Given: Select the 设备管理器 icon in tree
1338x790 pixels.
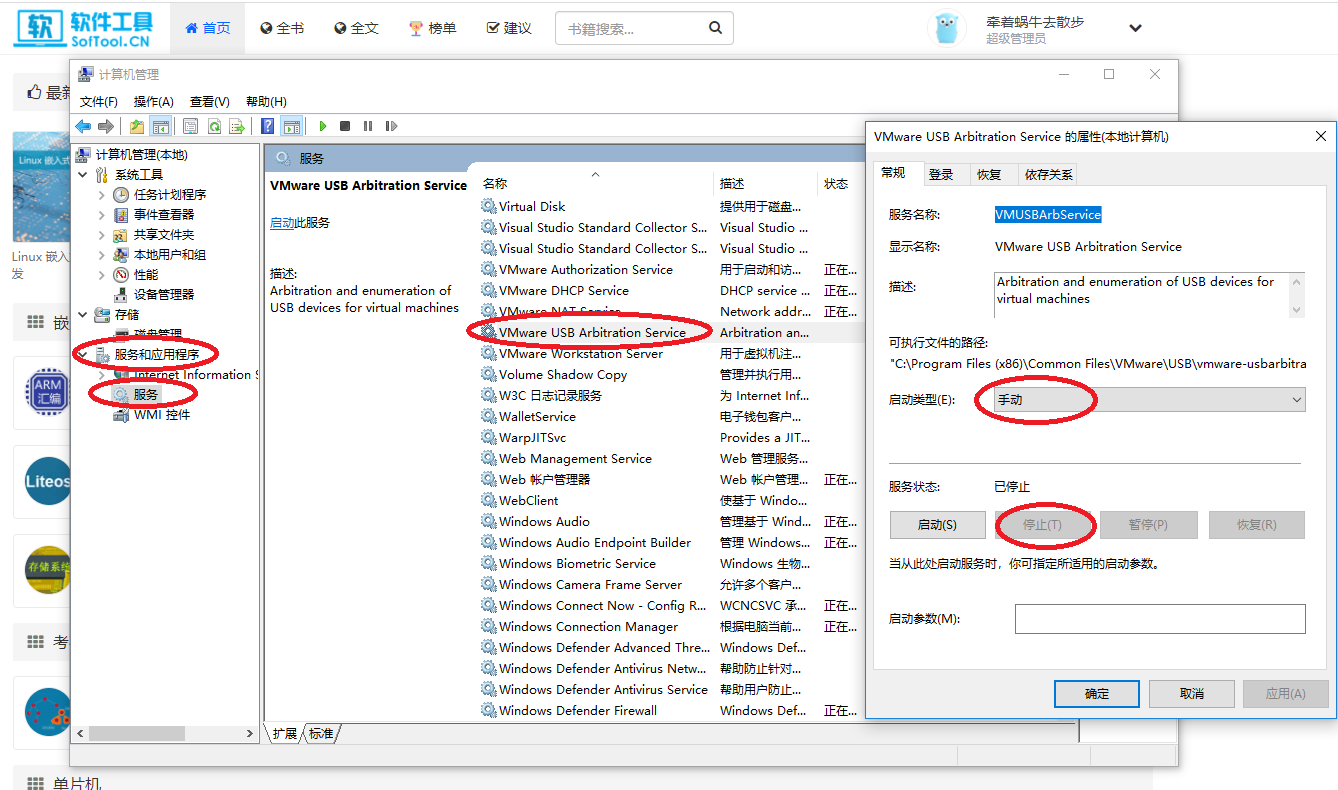Looking at the screenshot, I should (121, 295).
